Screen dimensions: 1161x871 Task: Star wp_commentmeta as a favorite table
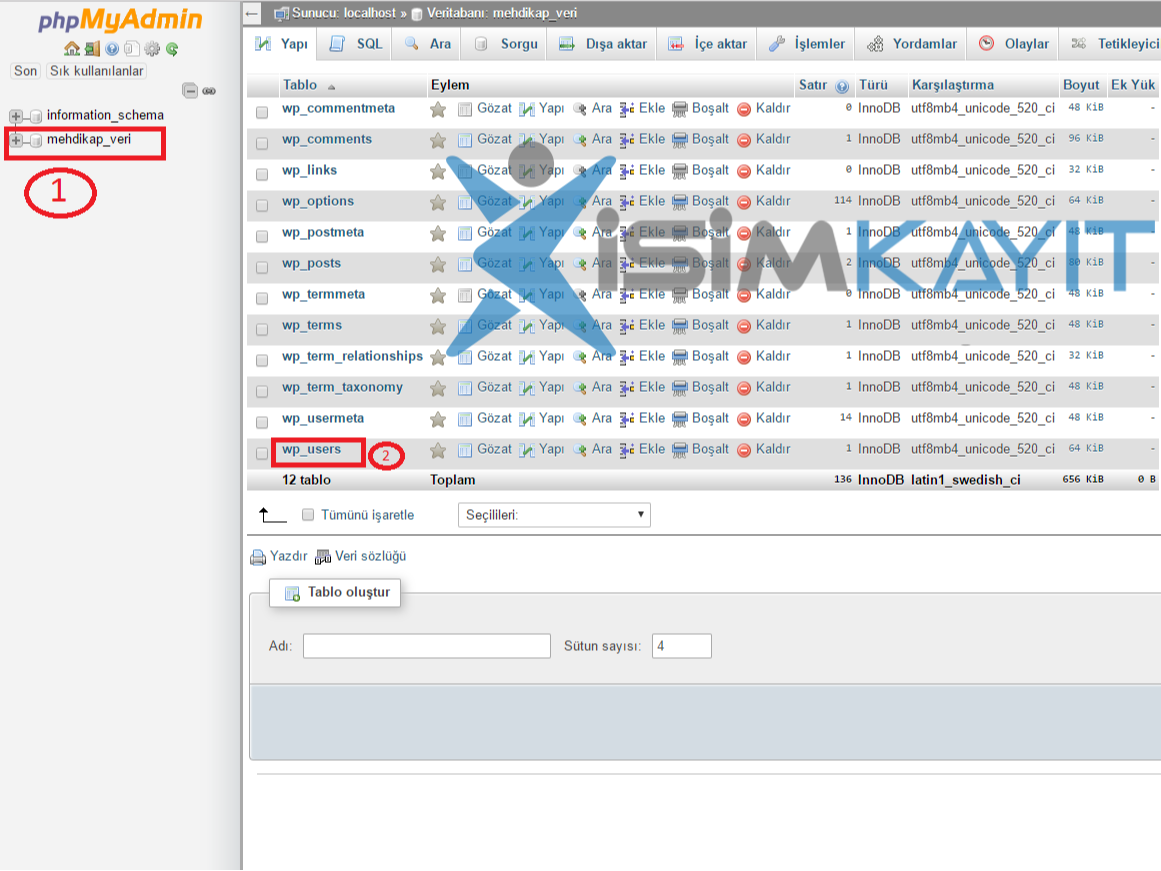click(x=438, y=110)
